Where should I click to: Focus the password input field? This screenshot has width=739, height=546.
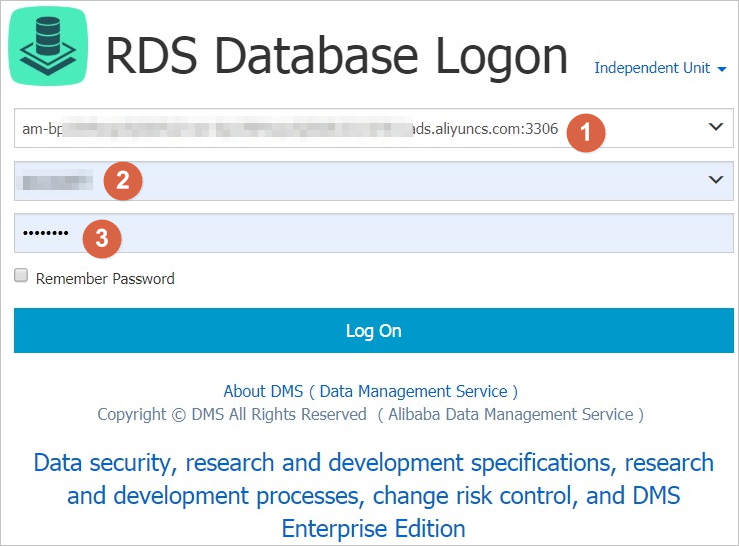click(373, 233)
